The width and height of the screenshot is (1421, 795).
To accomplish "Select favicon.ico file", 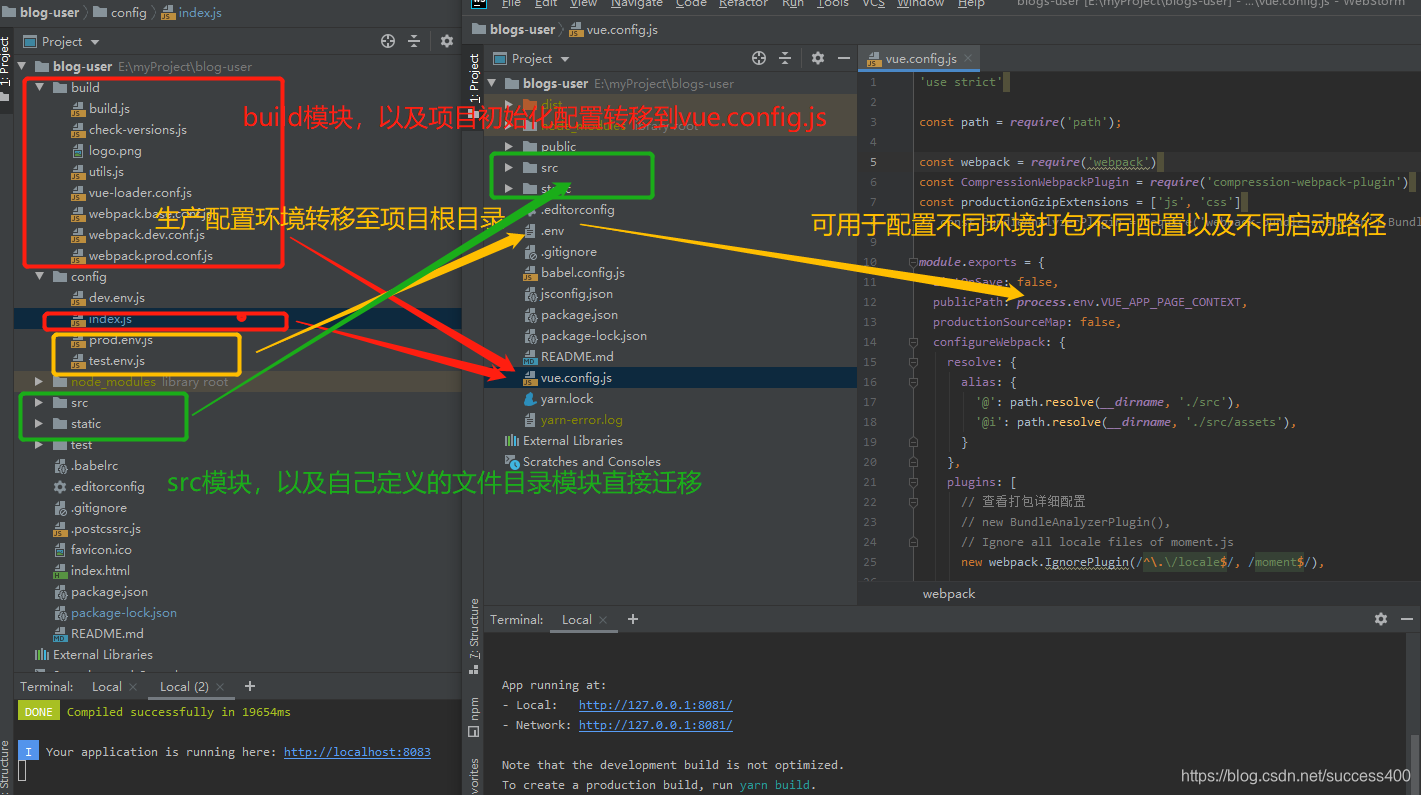I will pos(92,550).
